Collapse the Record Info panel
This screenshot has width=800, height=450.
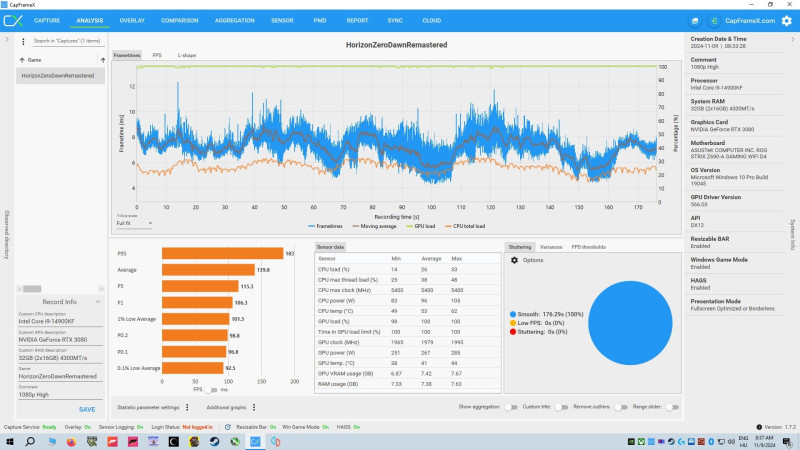[97, 302]
